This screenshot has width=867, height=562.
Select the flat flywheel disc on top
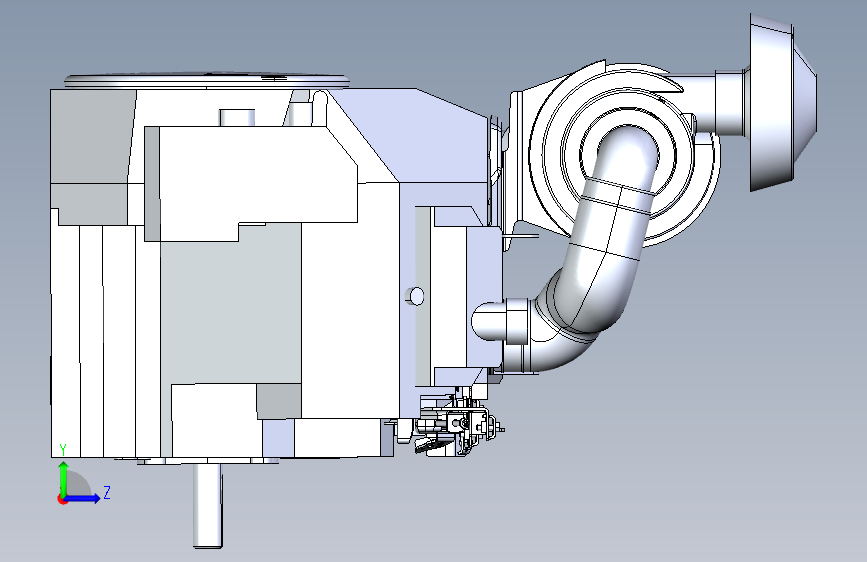click(207, 80)
